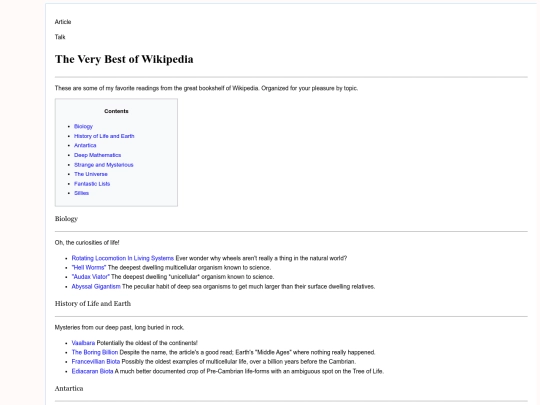Open the Vaalbara link
540x405 pixels.
pos(83,343)
